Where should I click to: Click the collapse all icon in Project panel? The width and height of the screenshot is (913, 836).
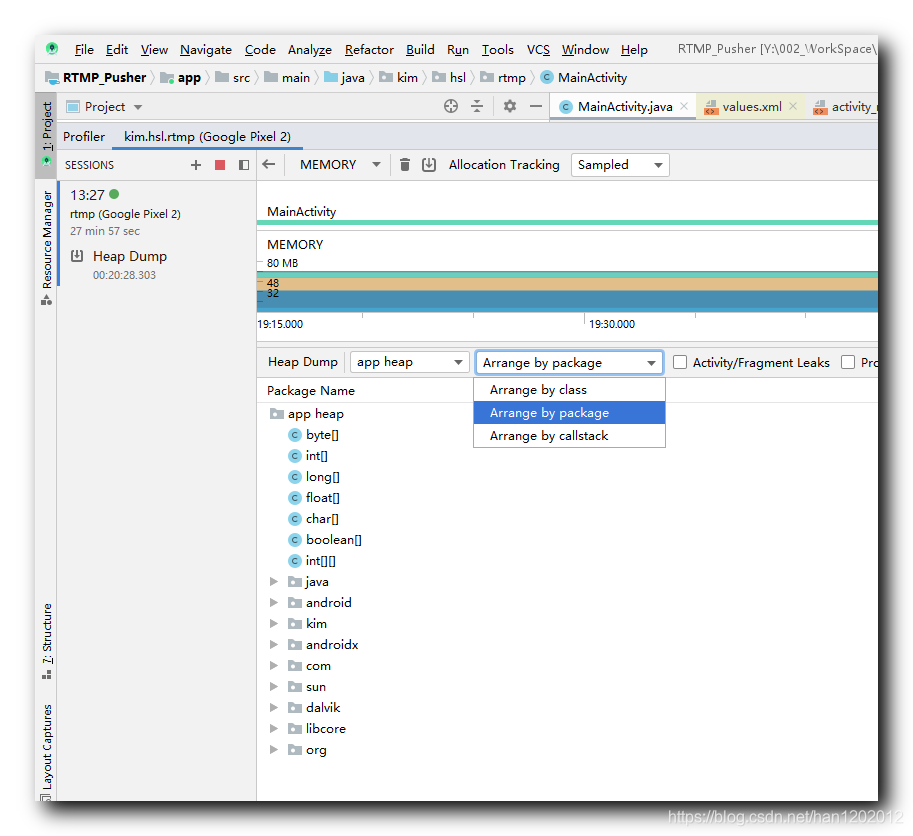click(477, 107)
